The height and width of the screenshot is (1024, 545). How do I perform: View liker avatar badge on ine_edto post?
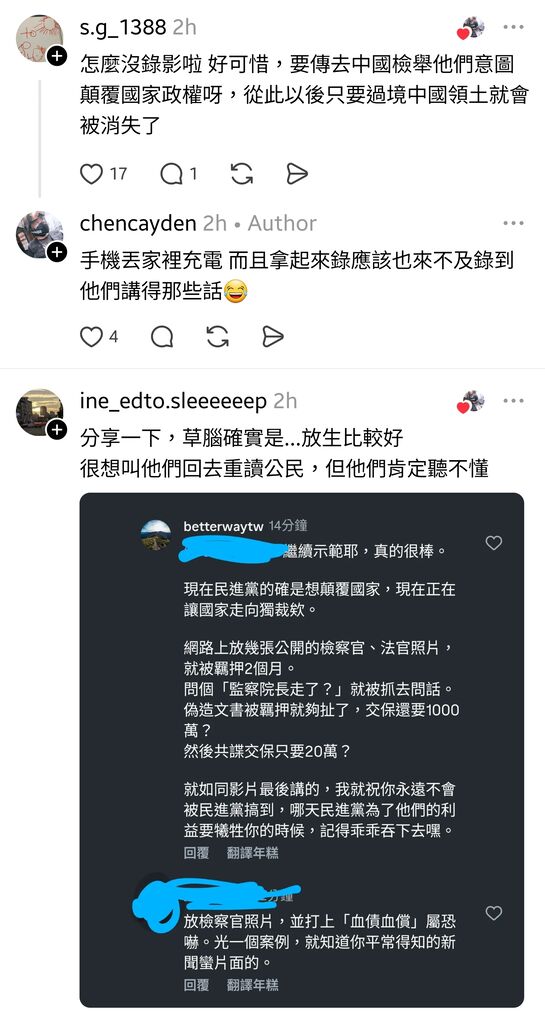pyautogui.click(x=471, y=401)
